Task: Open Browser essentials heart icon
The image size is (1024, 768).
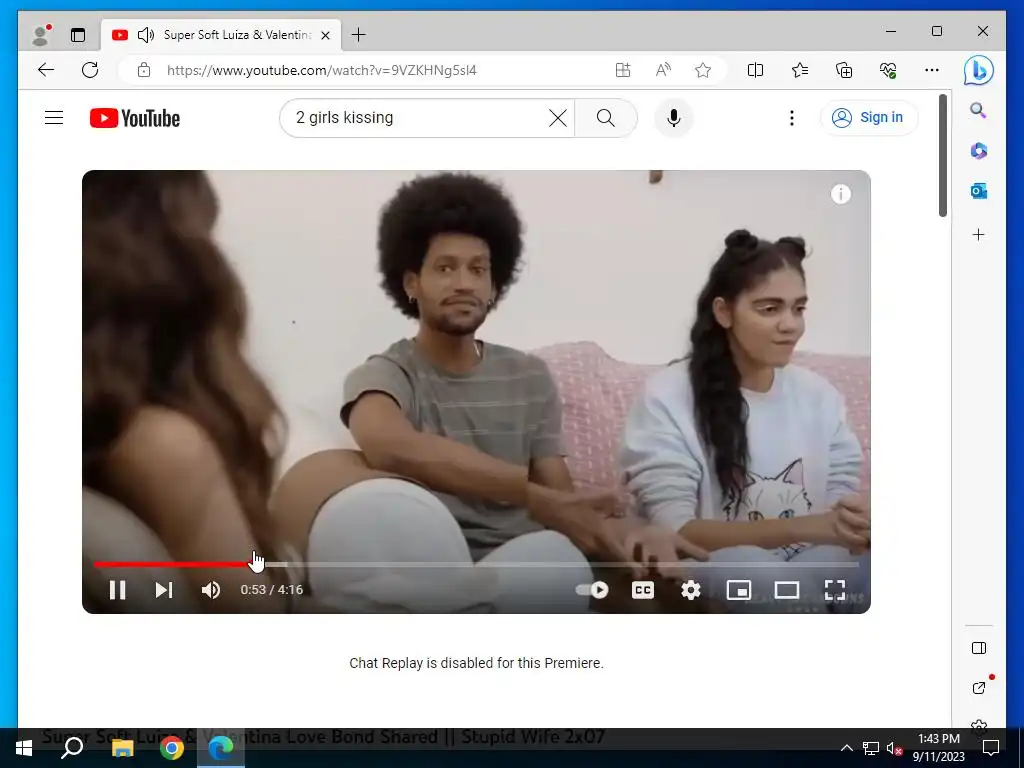Action: pos(888,70)
